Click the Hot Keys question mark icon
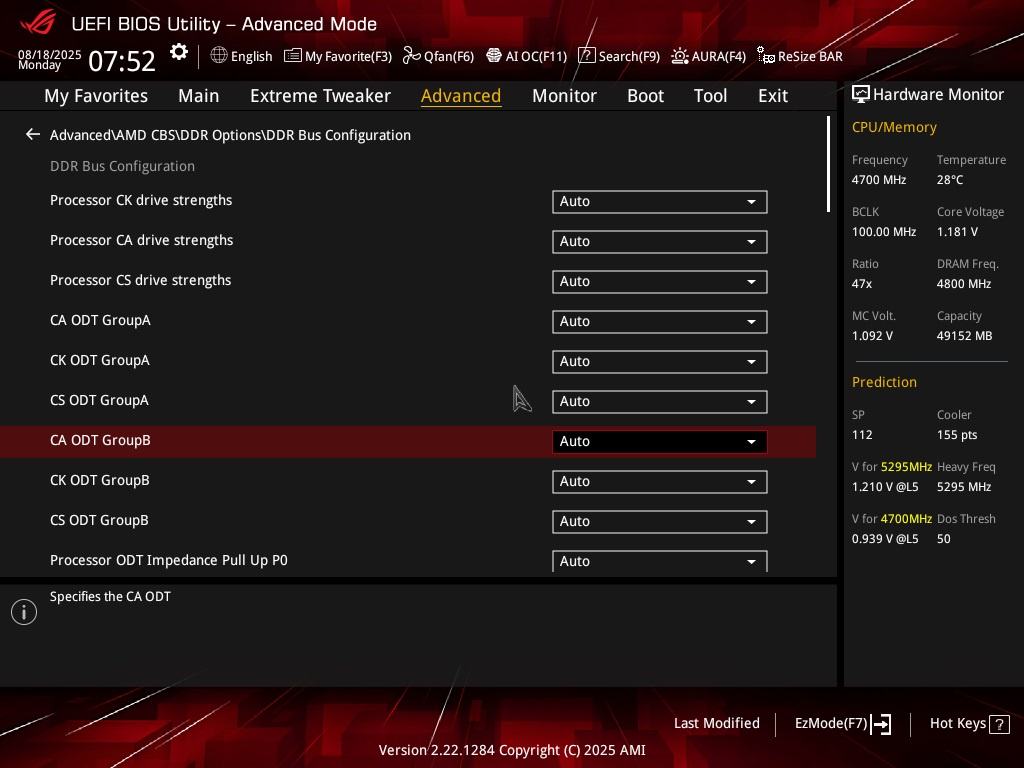 (999, 724)
